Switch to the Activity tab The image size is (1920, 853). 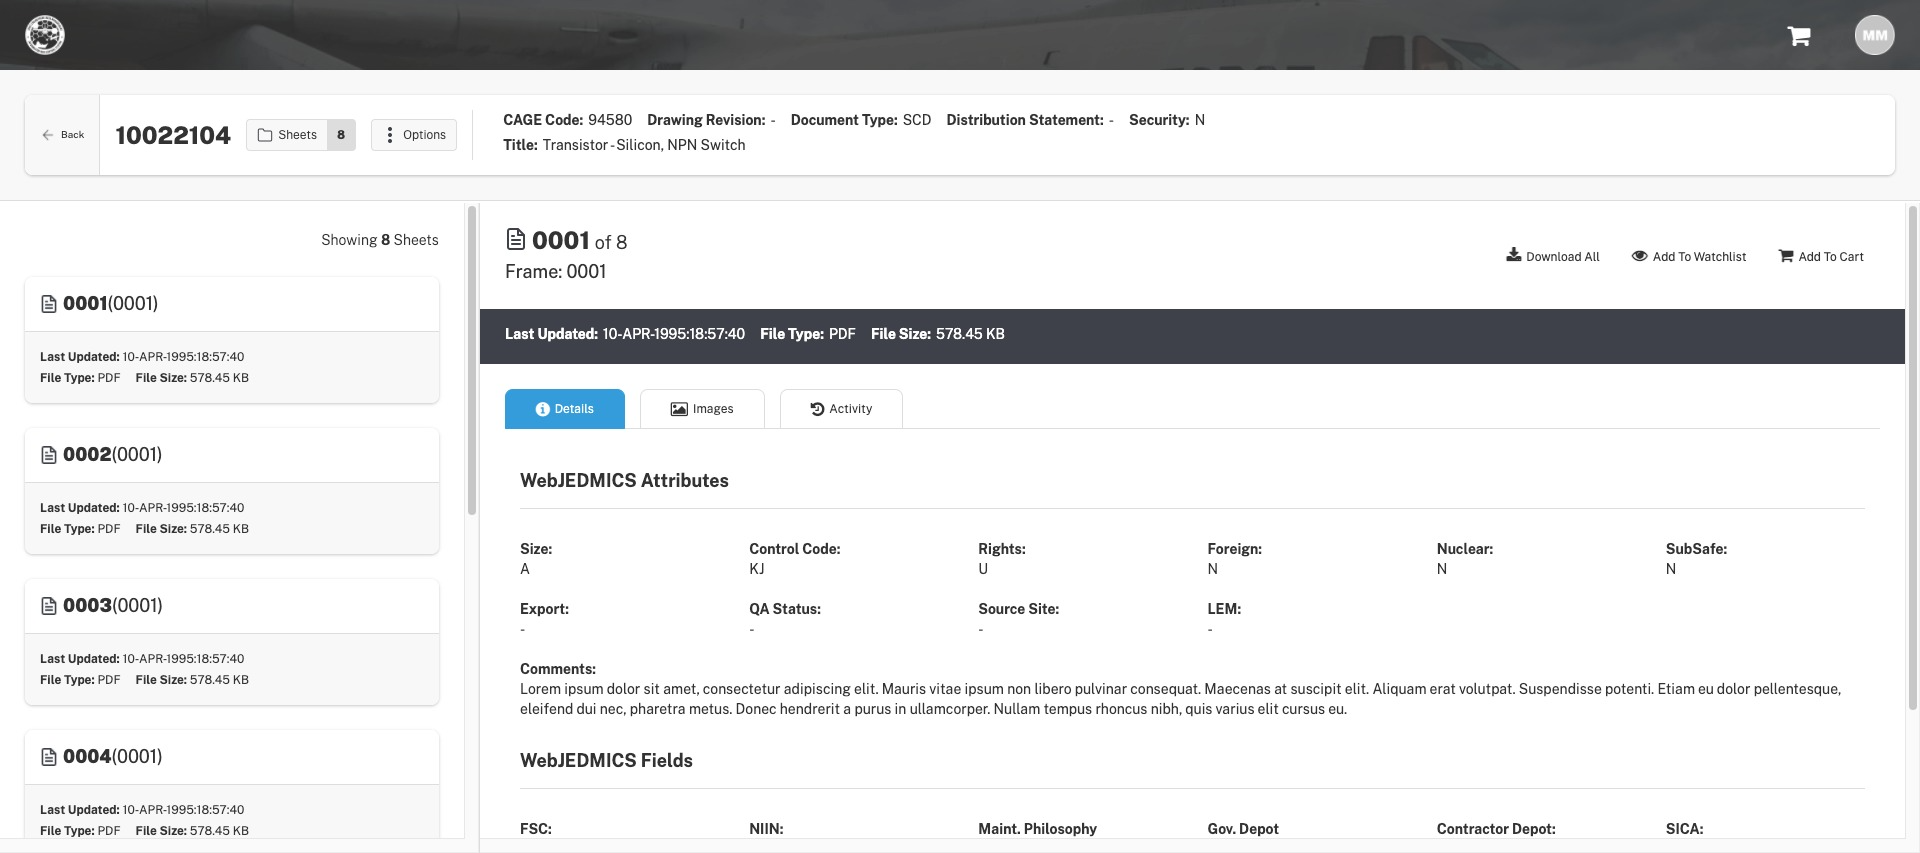(841, 409)
